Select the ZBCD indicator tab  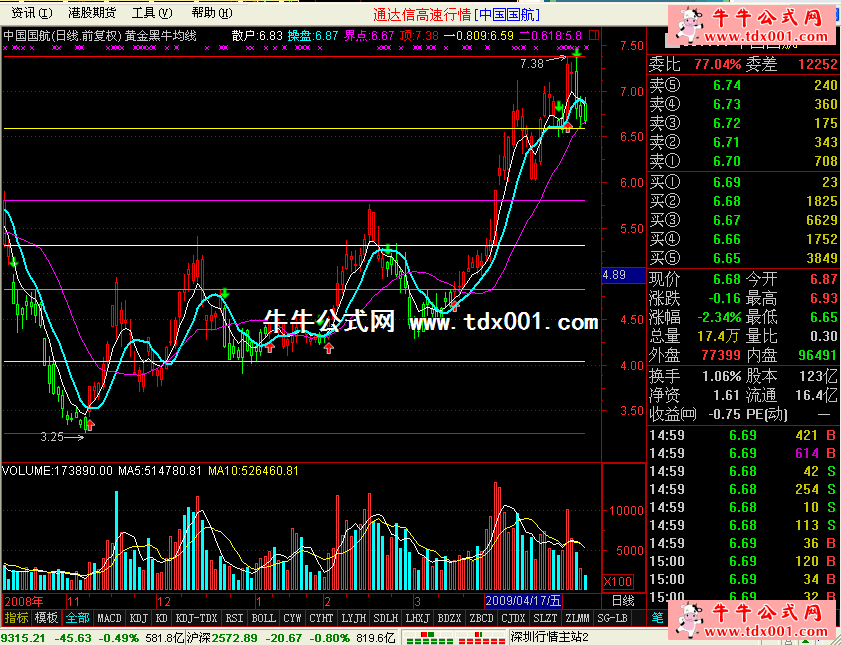tap(481, 618)
